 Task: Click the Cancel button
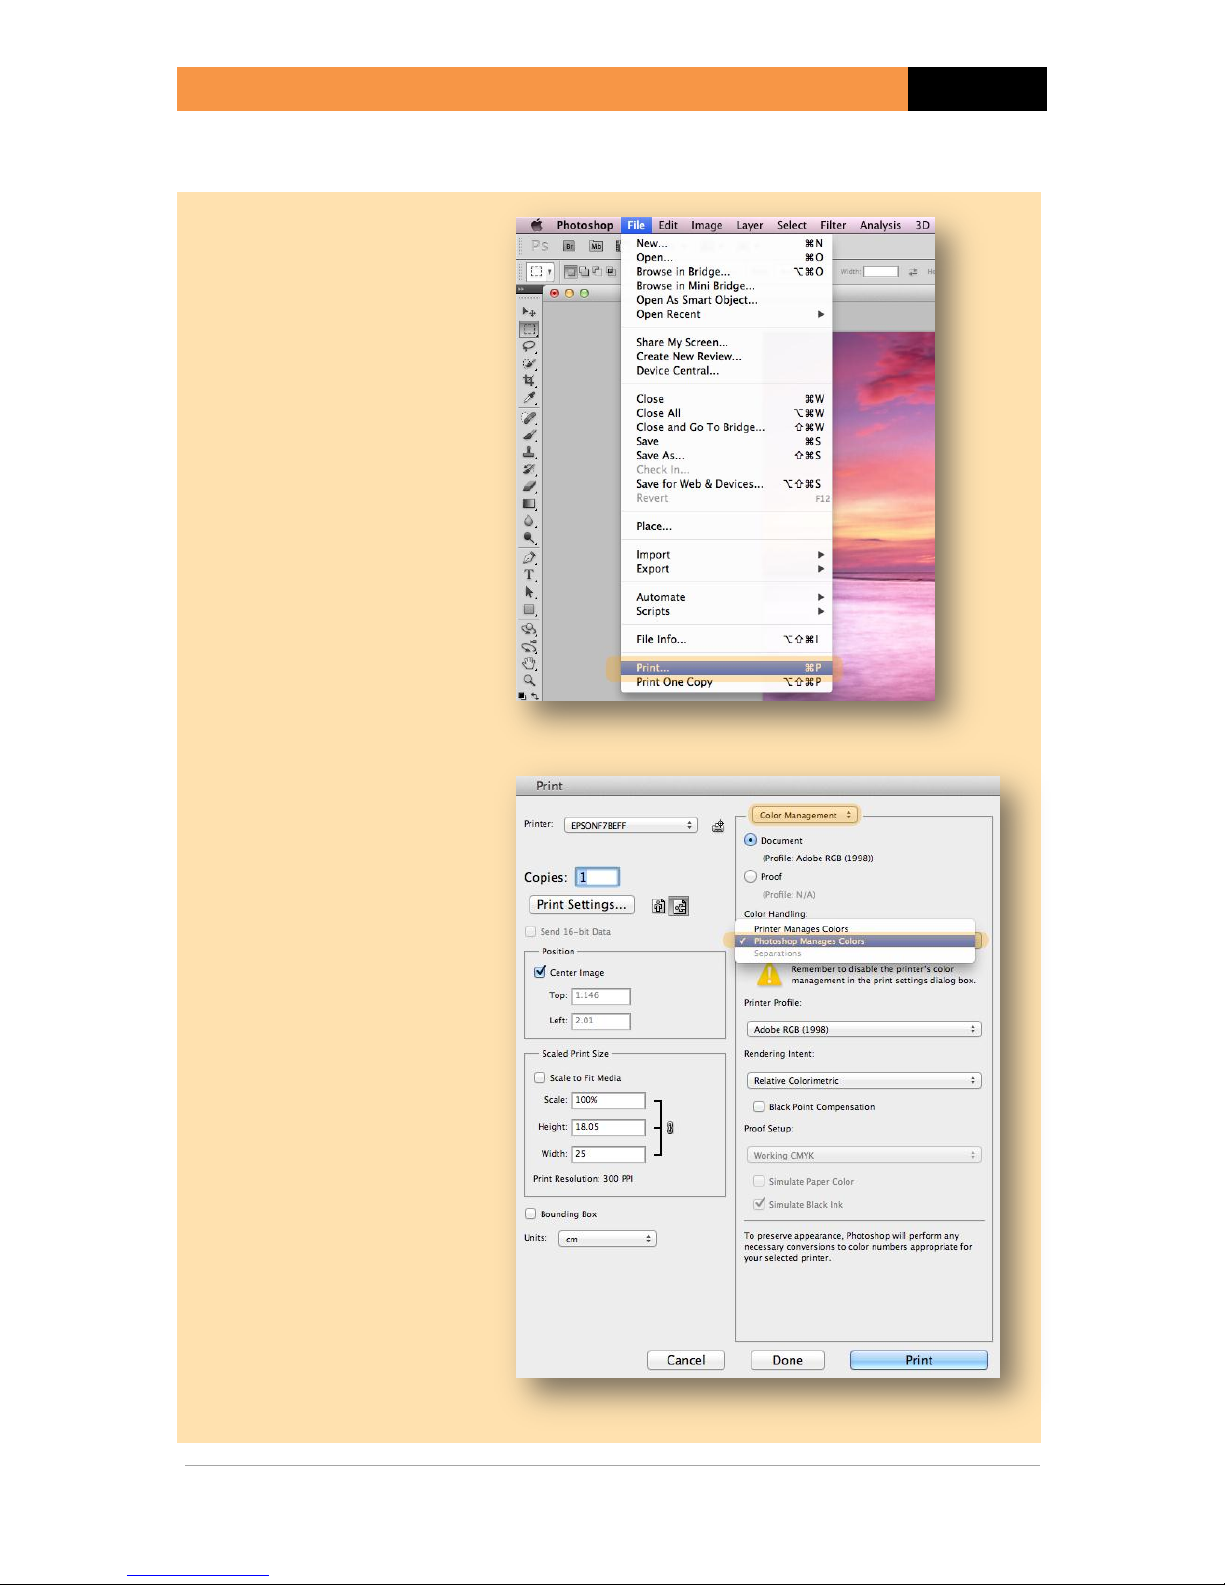tap(686, 1360)
